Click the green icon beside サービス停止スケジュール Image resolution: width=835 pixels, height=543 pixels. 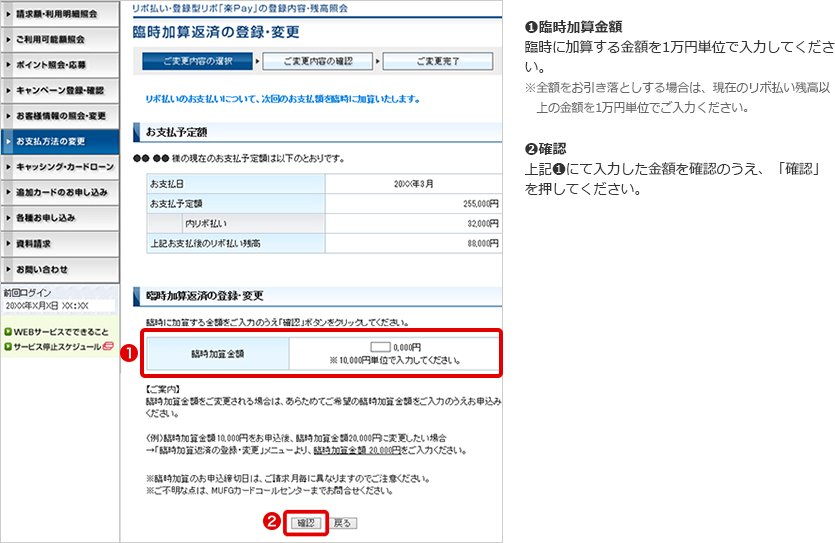click(x=7, y=347)
